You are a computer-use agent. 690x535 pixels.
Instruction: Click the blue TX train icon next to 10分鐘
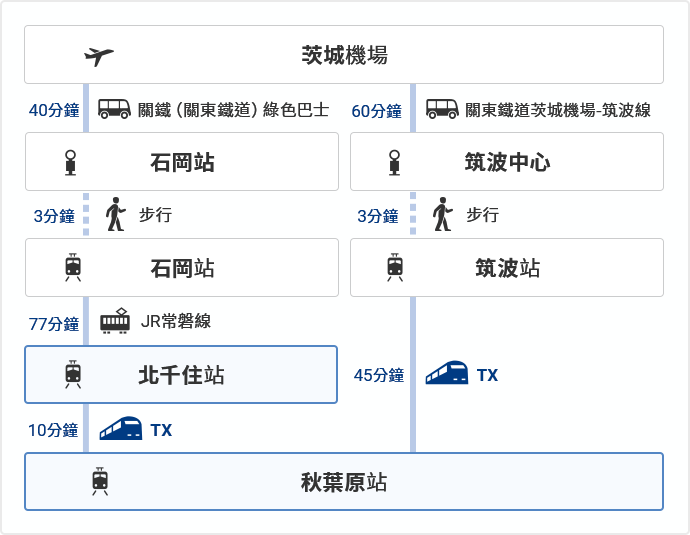pos(121,428)
